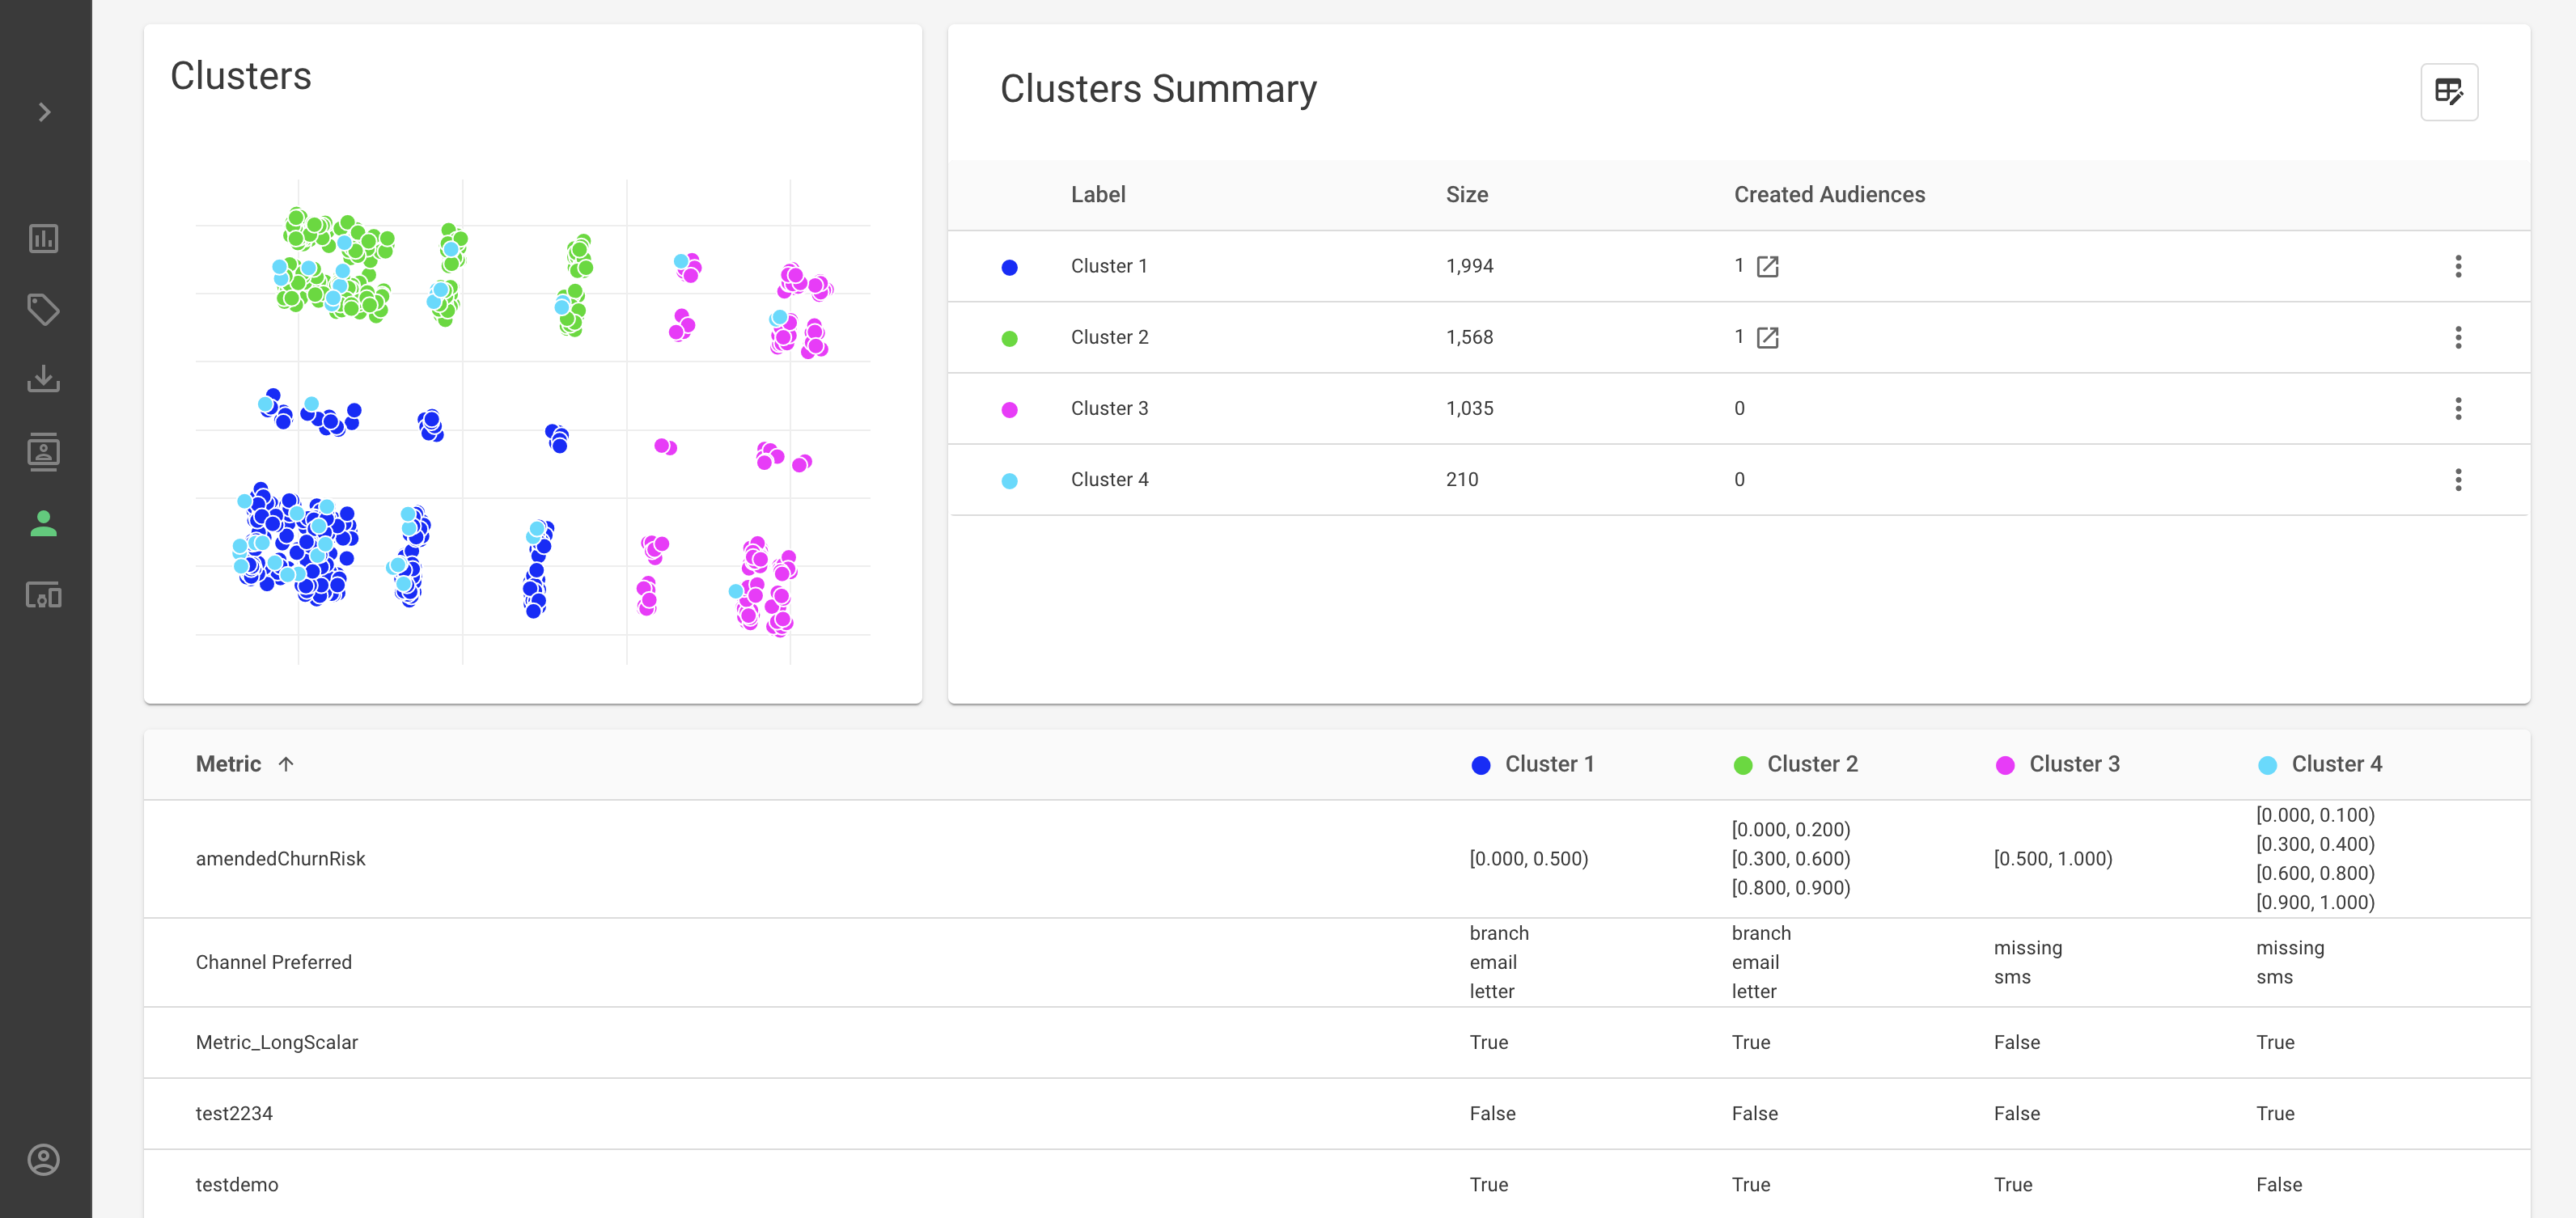Click the size value 1,035
Image resolution: width=2576 pixels, height=1218 pixels.
point(1469,408)
